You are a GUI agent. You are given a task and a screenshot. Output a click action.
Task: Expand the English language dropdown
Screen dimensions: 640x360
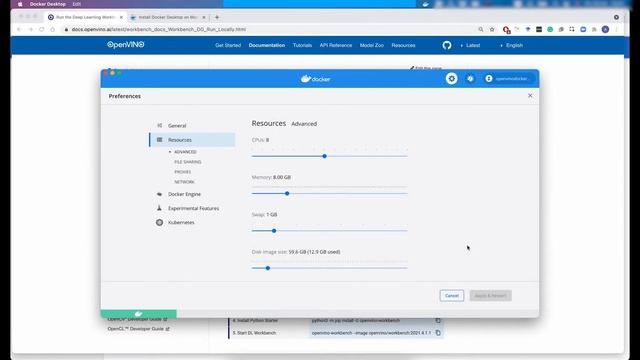click(512, 45)
